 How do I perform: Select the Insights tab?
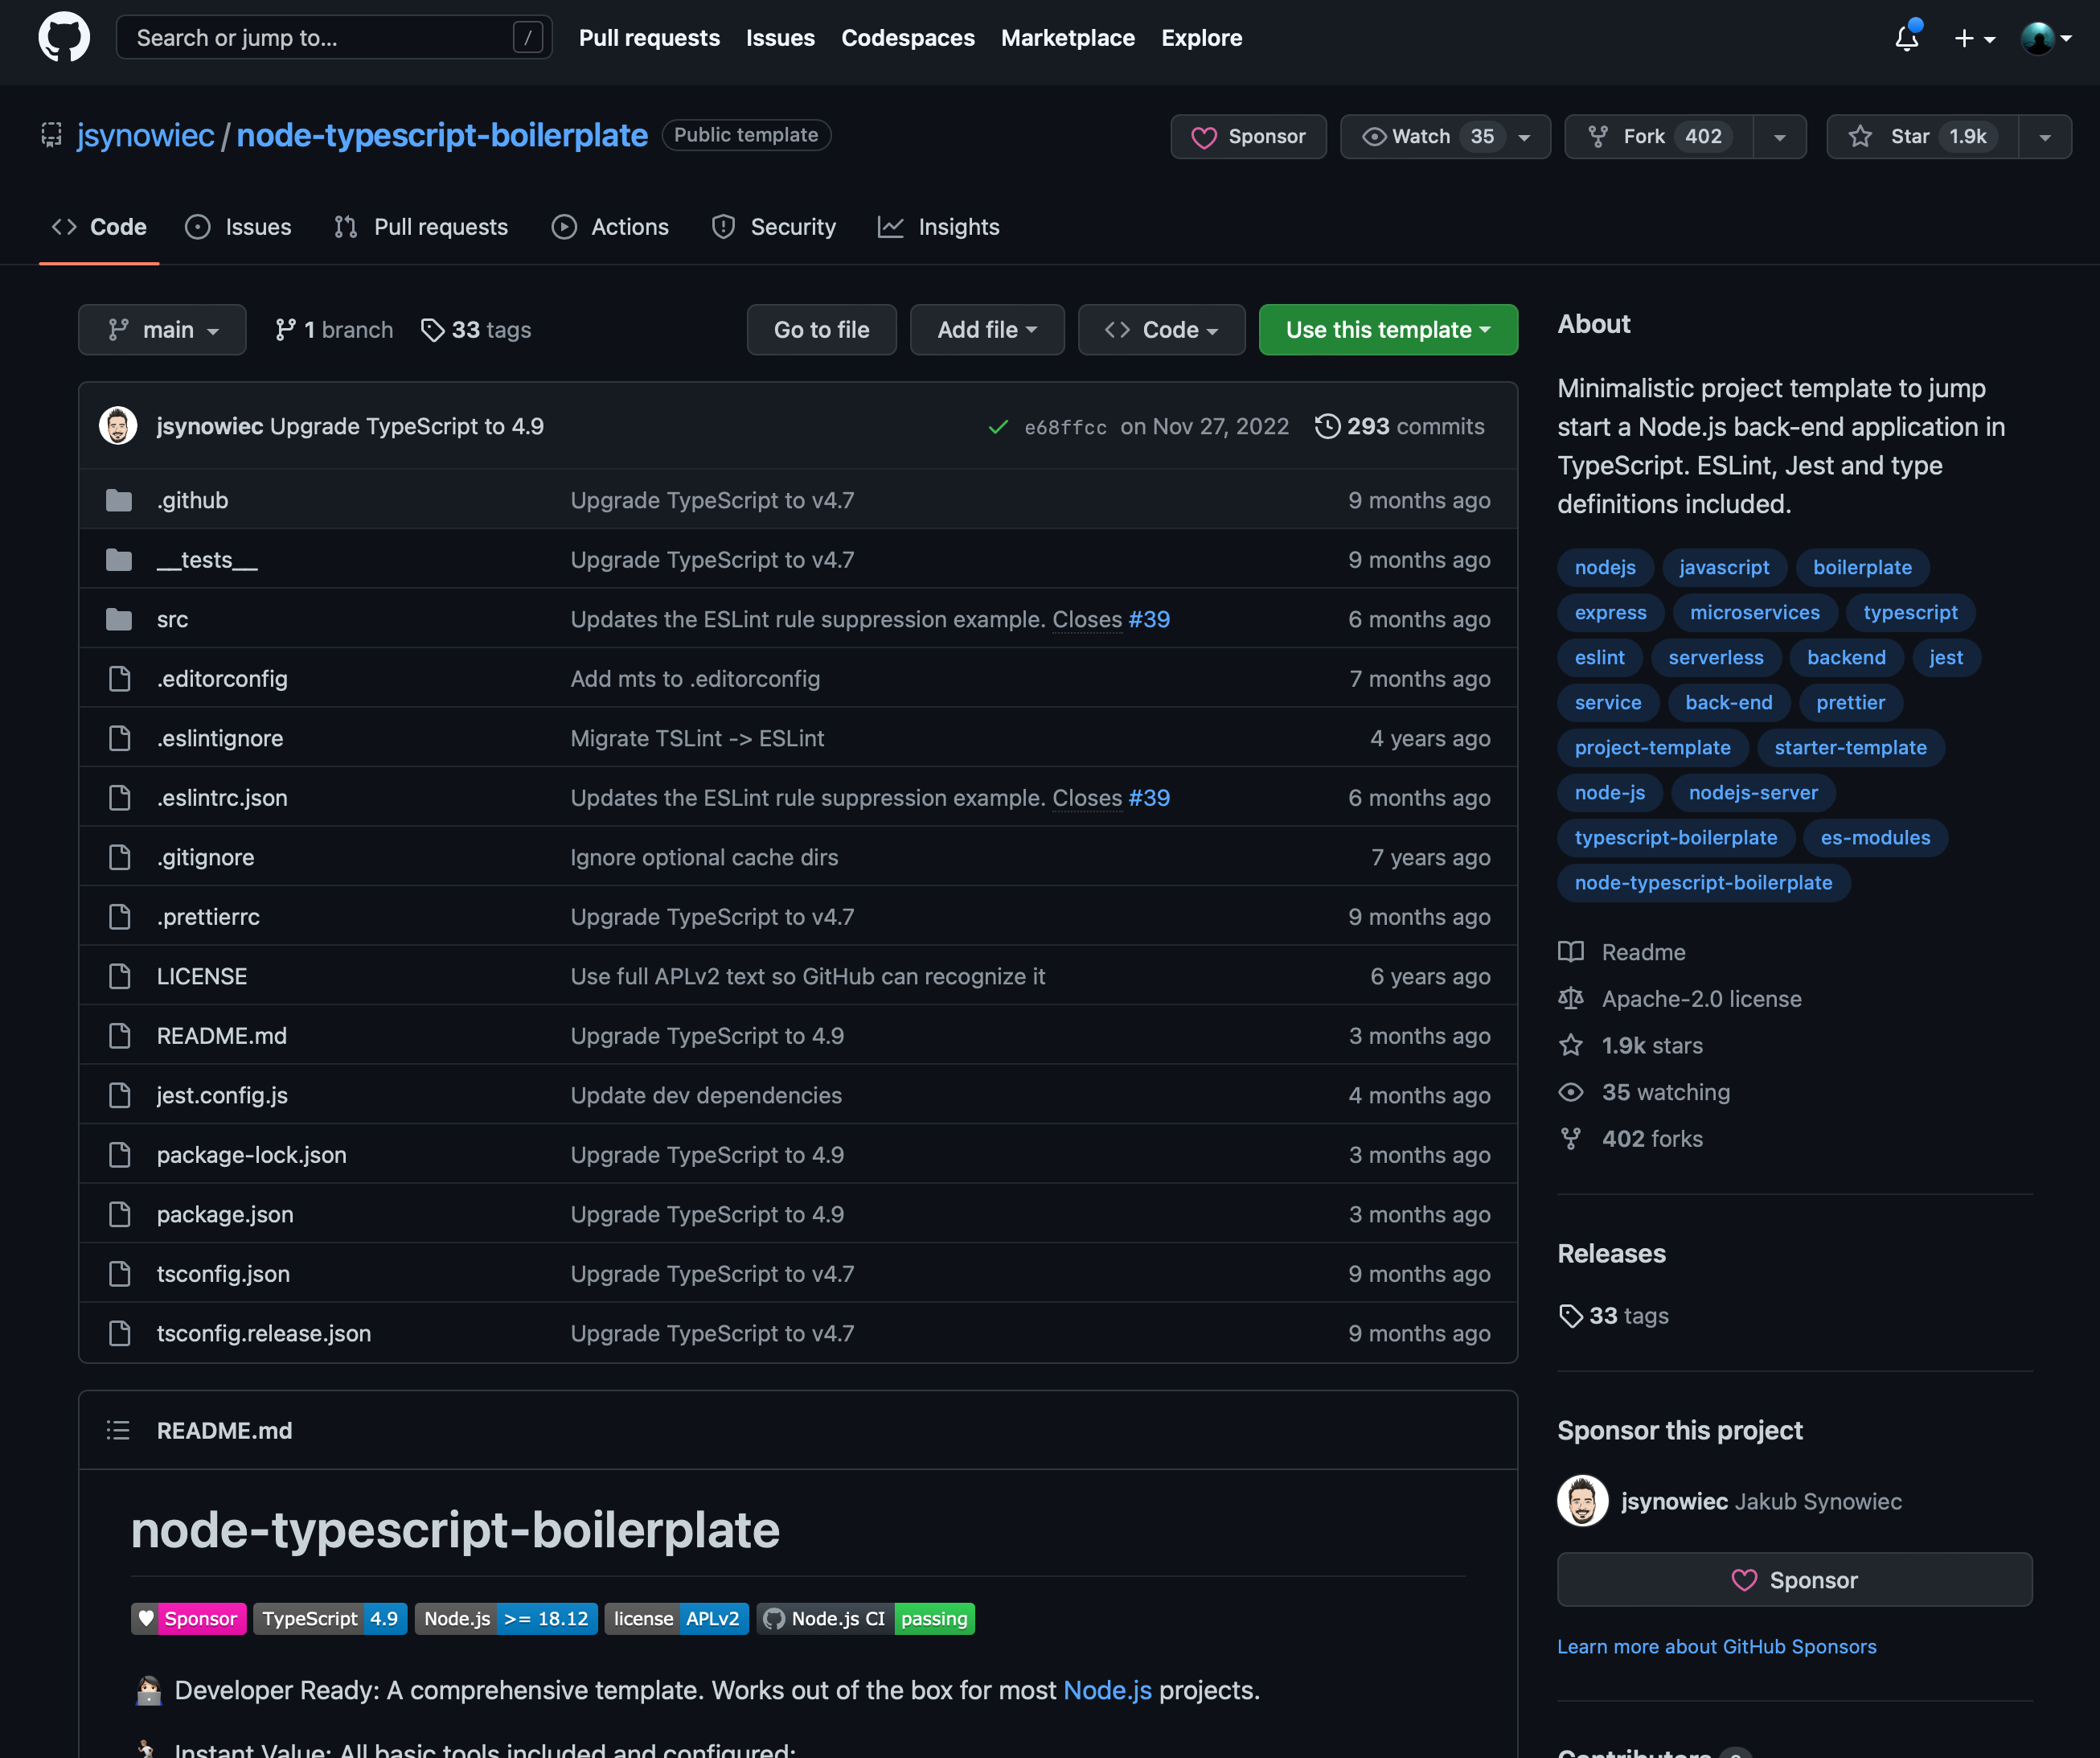tap(938, 227)
